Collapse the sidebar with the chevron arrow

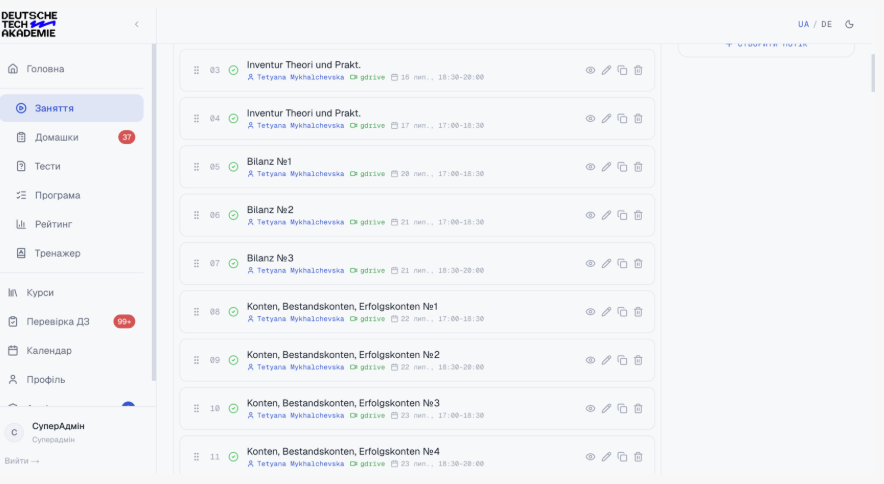click(136, 24)
